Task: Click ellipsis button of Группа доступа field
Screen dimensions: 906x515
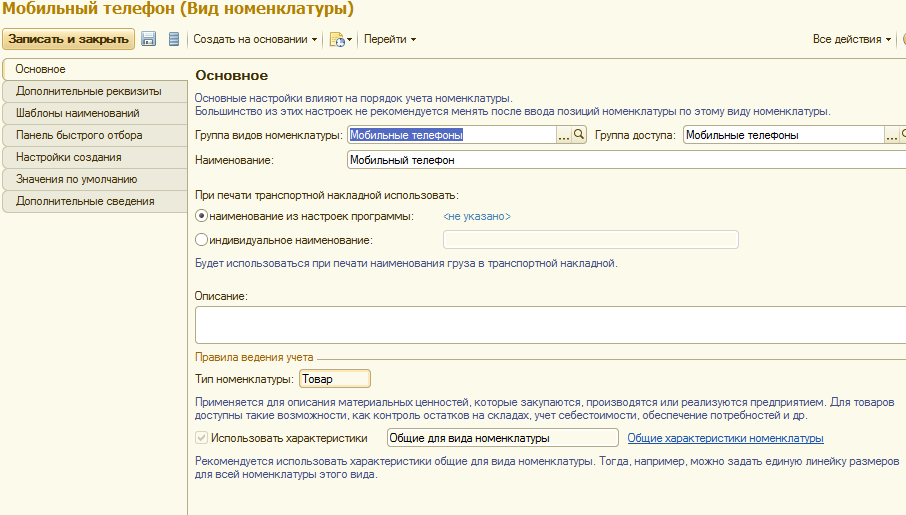Action: tap(891, 135)
